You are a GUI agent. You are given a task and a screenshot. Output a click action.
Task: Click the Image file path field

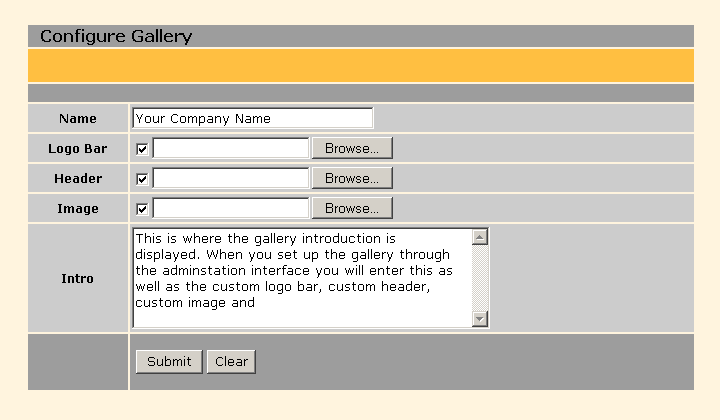coord(230,208)
